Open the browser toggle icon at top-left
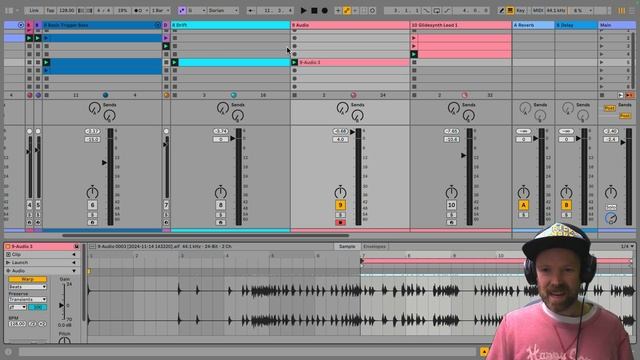 pos(9,11)
